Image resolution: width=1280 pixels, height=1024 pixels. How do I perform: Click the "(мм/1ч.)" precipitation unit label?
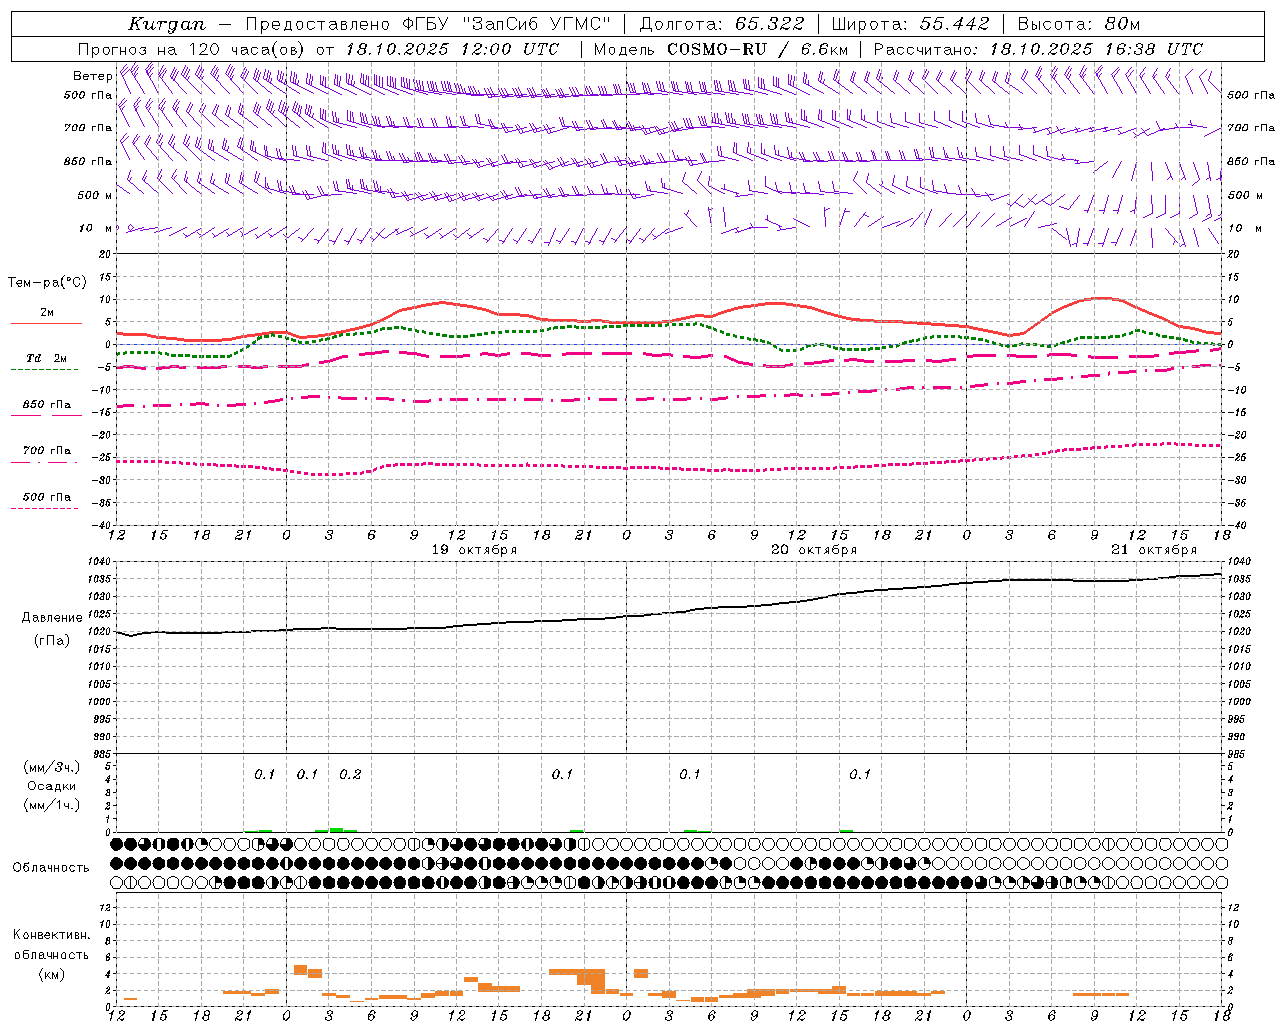(x=51, y=805)
